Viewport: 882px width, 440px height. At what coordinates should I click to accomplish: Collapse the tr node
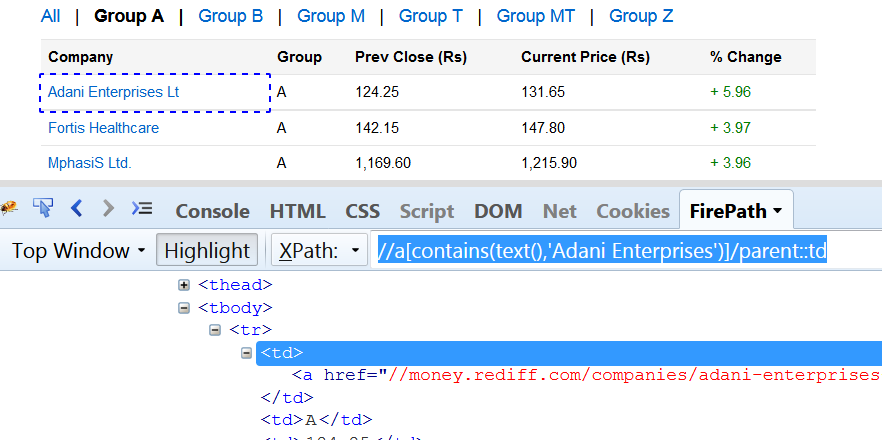[215, 330]
